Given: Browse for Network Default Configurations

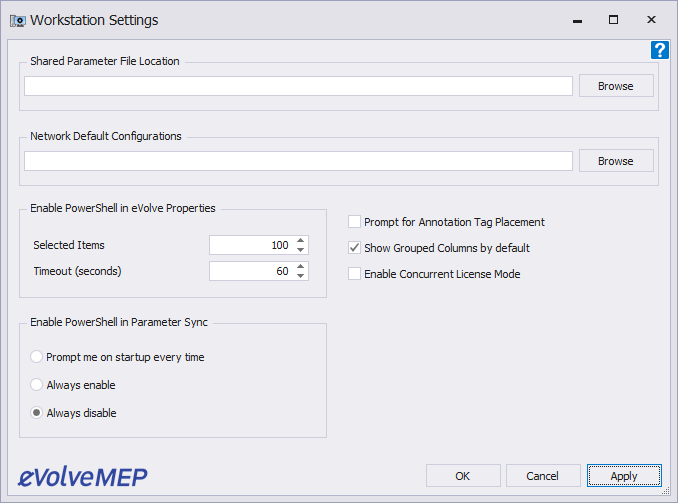Looking at the screenshot, I should (616, 161).
